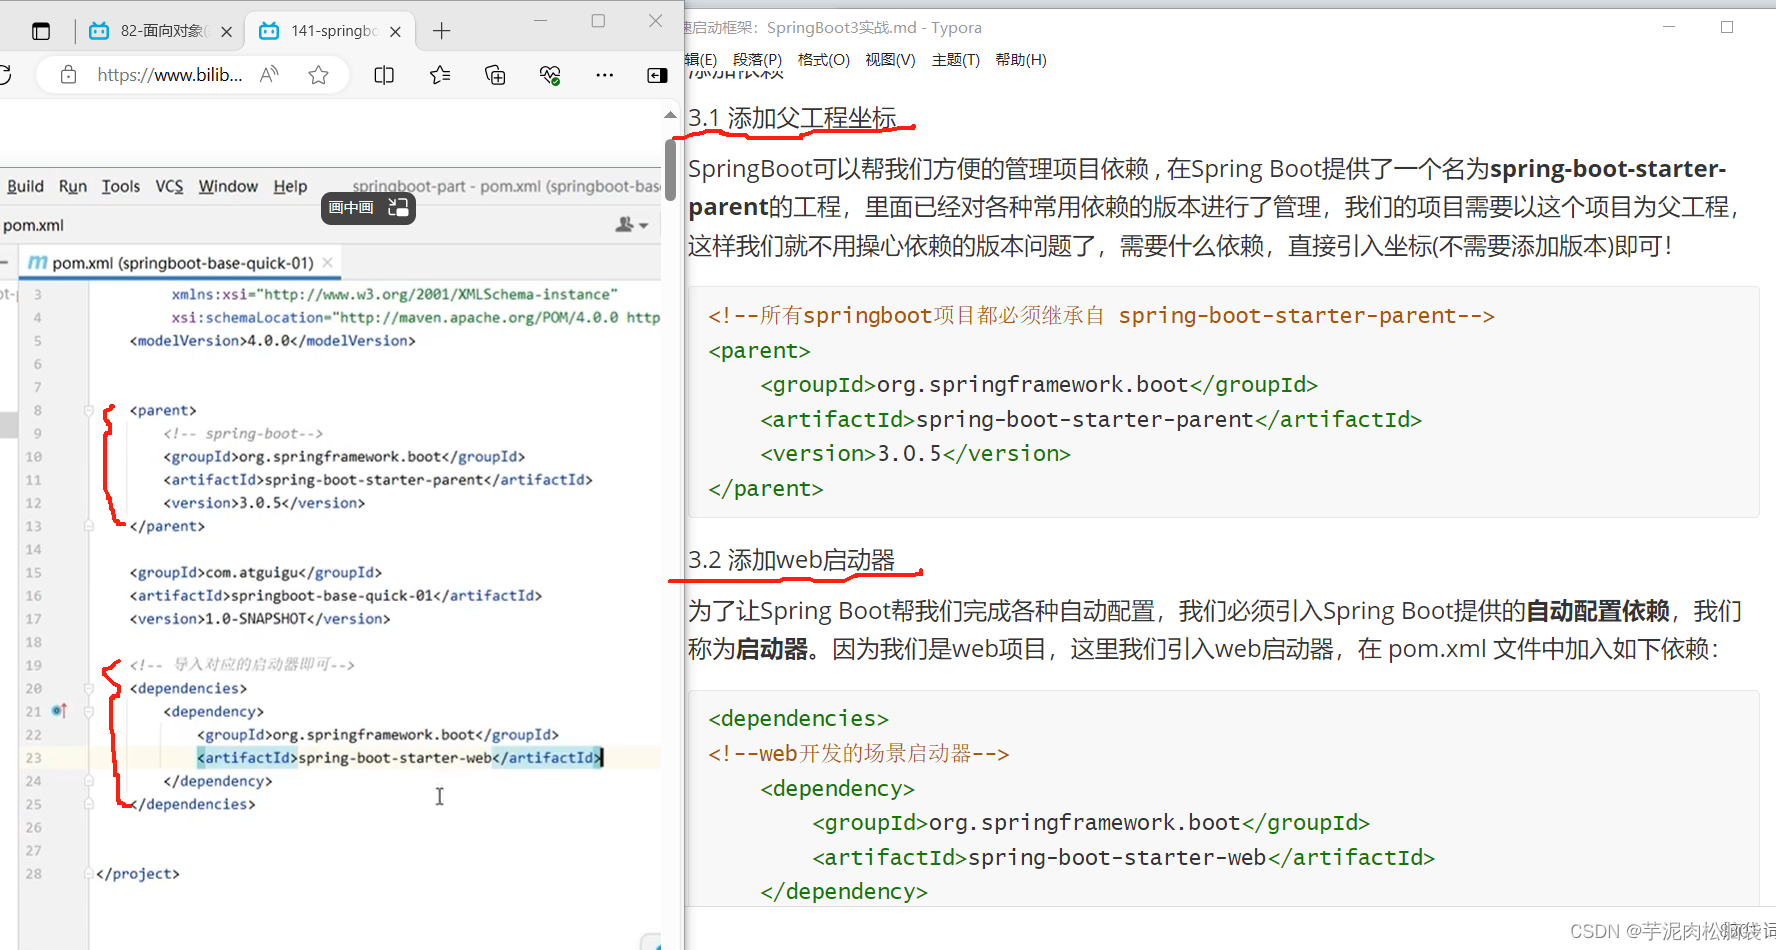
Task: Open Edge split screen icon
Action: pos(384,75)
